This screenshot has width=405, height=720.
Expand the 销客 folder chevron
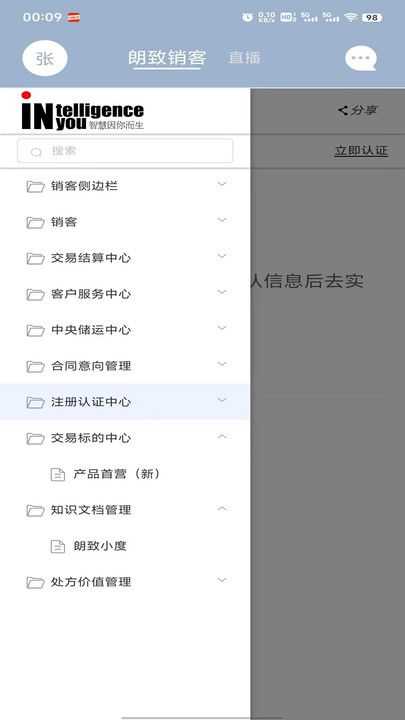point(222,220)
